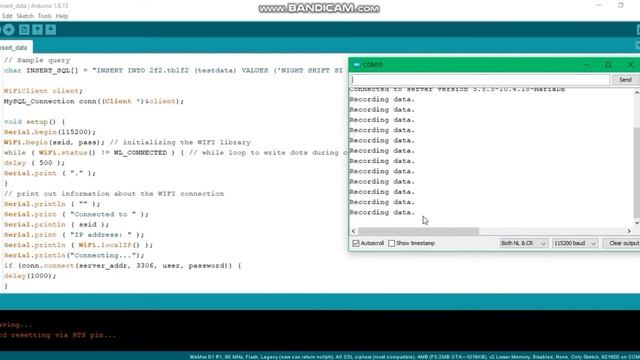Click the 'WiFi.begin(ssid, pass);' code line
Image resolution: width=640 pixels, height=360 pixels.
[x=127, y=142]
